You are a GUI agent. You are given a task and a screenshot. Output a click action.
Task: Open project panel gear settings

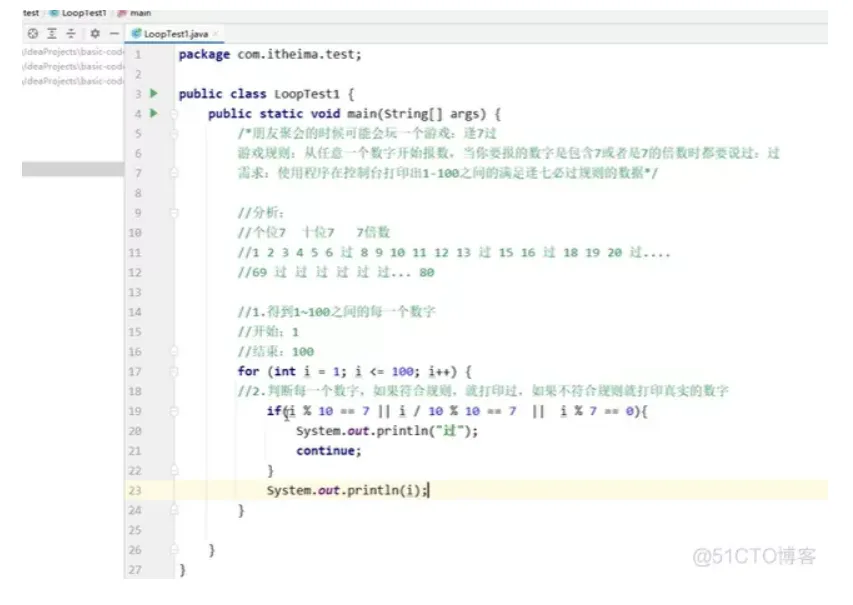point(95,34)
